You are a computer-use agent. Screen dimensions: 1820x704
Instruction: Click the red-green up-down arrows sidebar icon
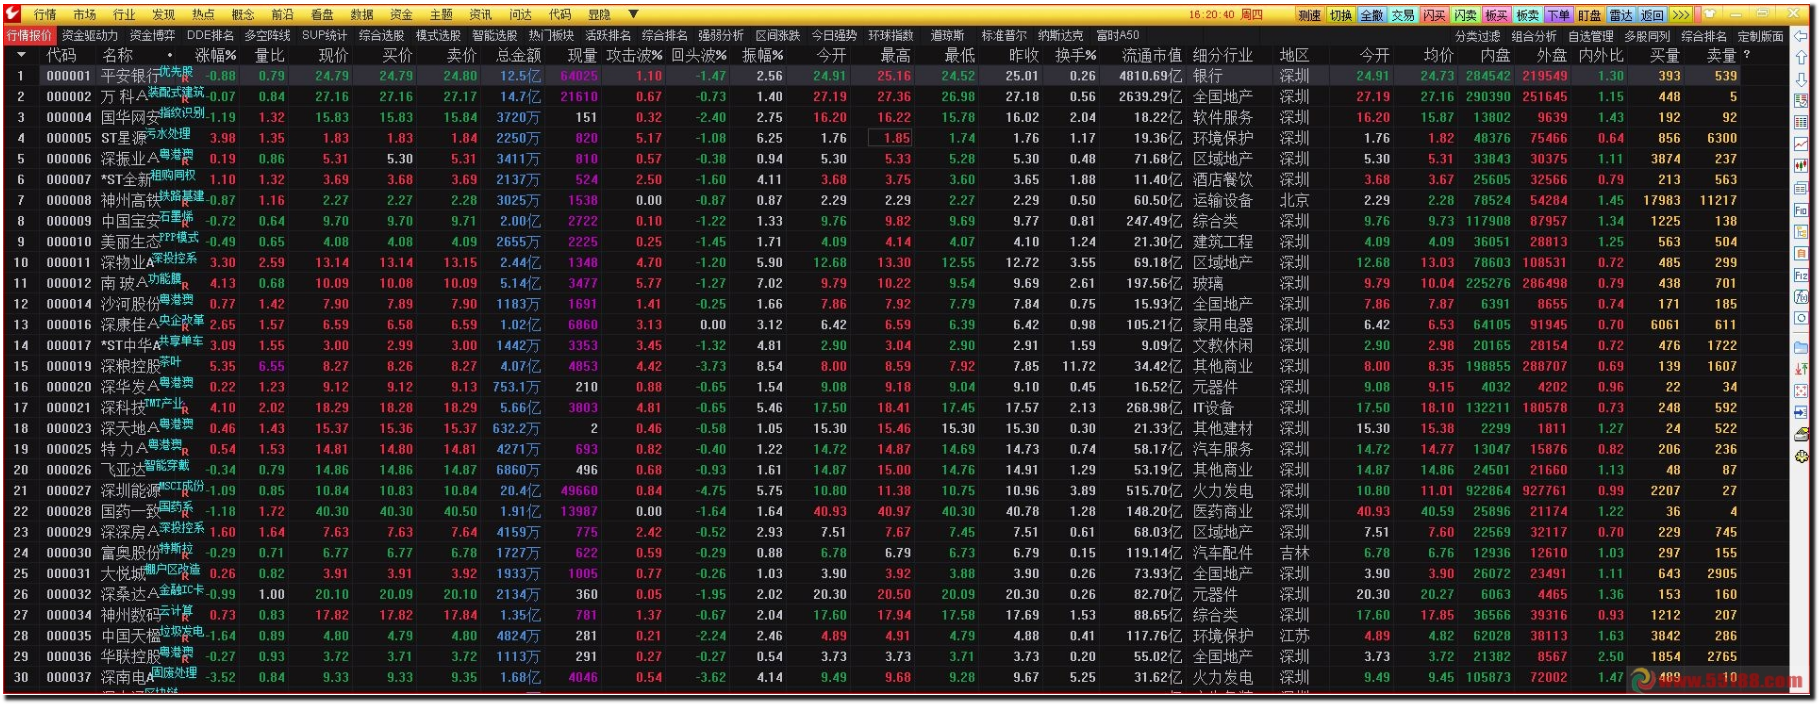click(1801, 369)
